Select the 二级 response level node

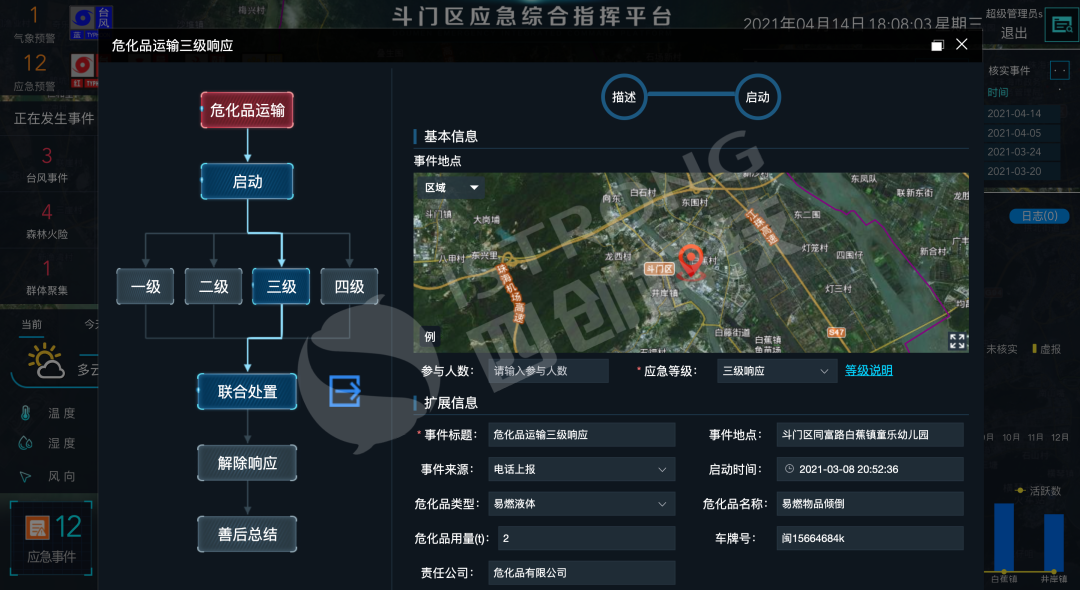tap(214, 287)
